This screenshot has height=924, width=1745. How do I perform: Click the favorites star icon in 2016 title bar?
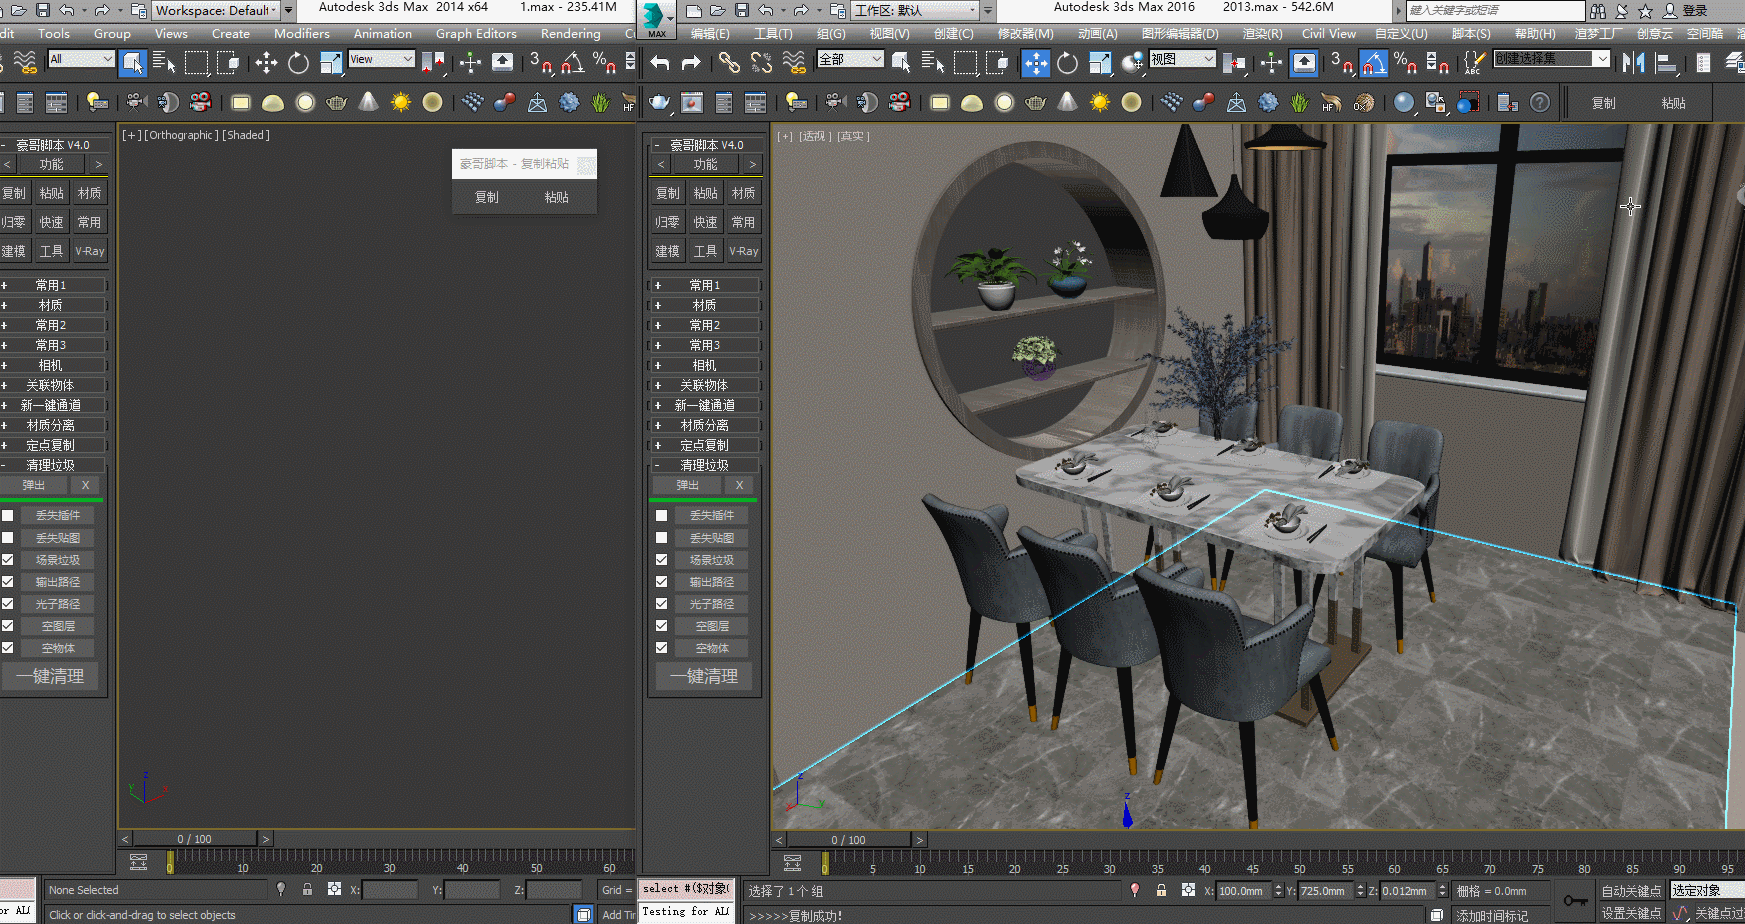point(1645,11)
